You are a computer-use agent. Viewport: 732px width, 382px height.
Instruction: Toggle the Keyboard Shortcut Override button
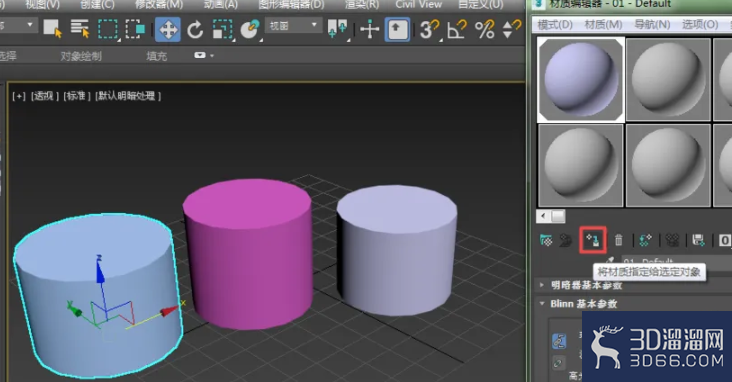(397, 29)
